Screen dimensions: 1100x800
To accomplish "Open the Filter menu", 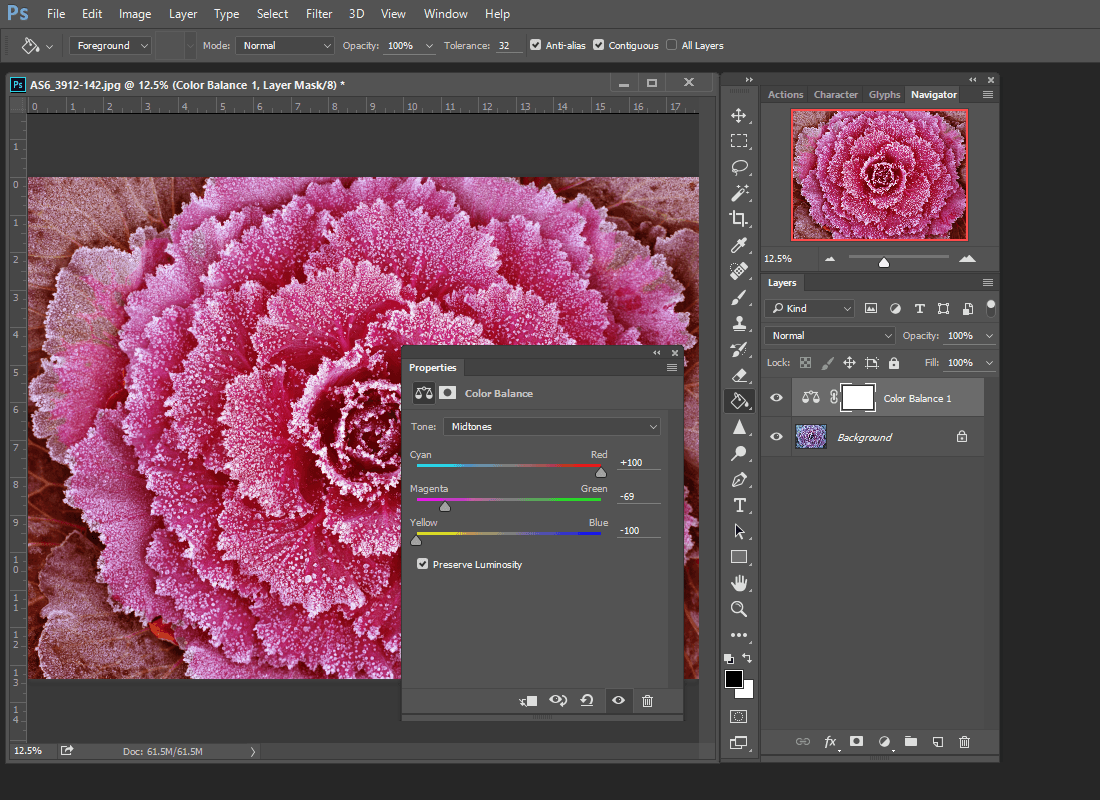I will tap(319, 14).
